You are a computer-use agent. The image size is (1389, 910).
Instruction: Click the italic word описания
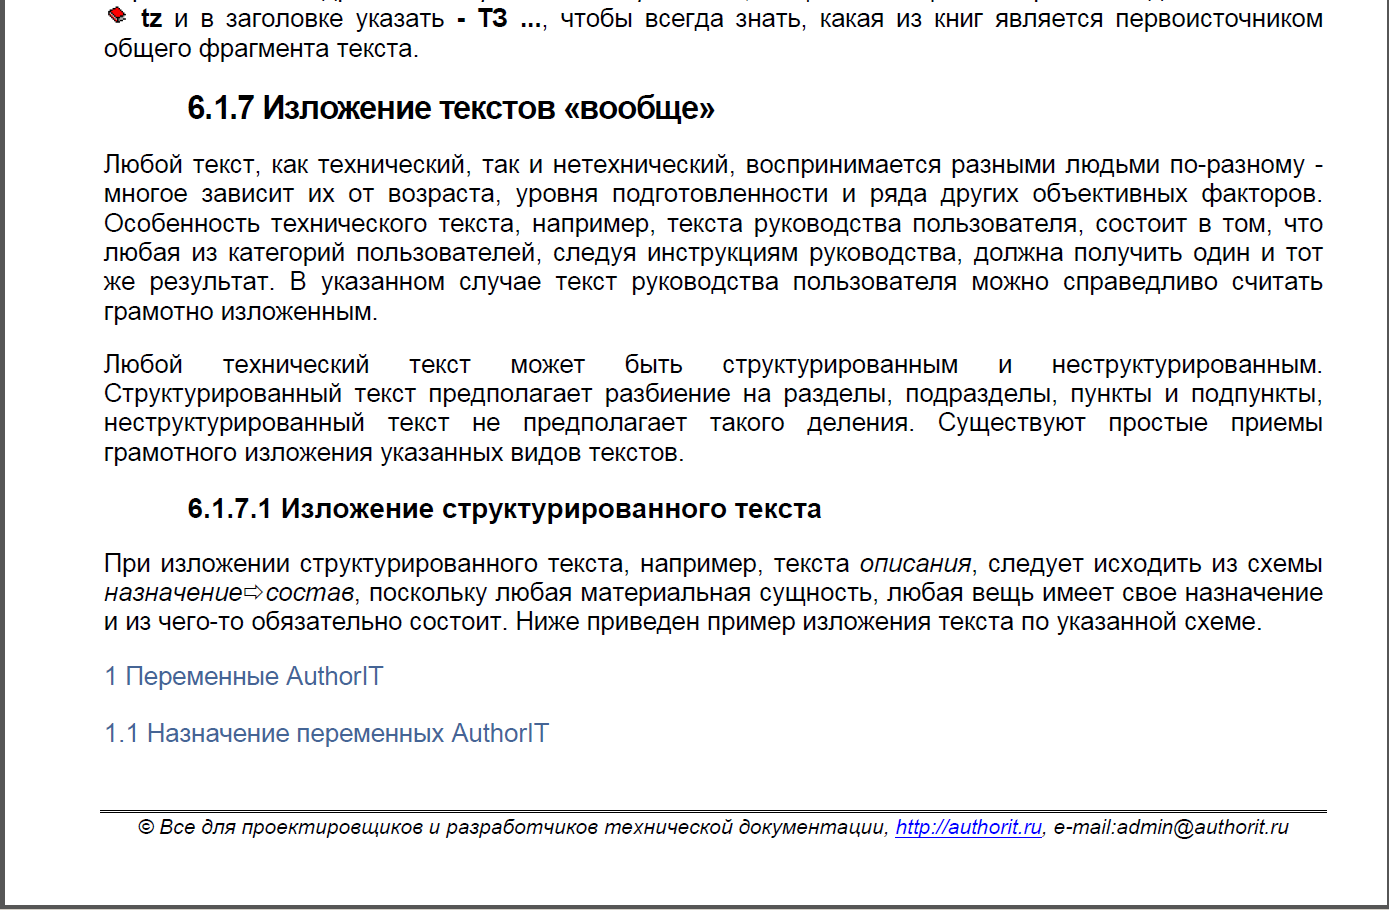tap(915, 564)
